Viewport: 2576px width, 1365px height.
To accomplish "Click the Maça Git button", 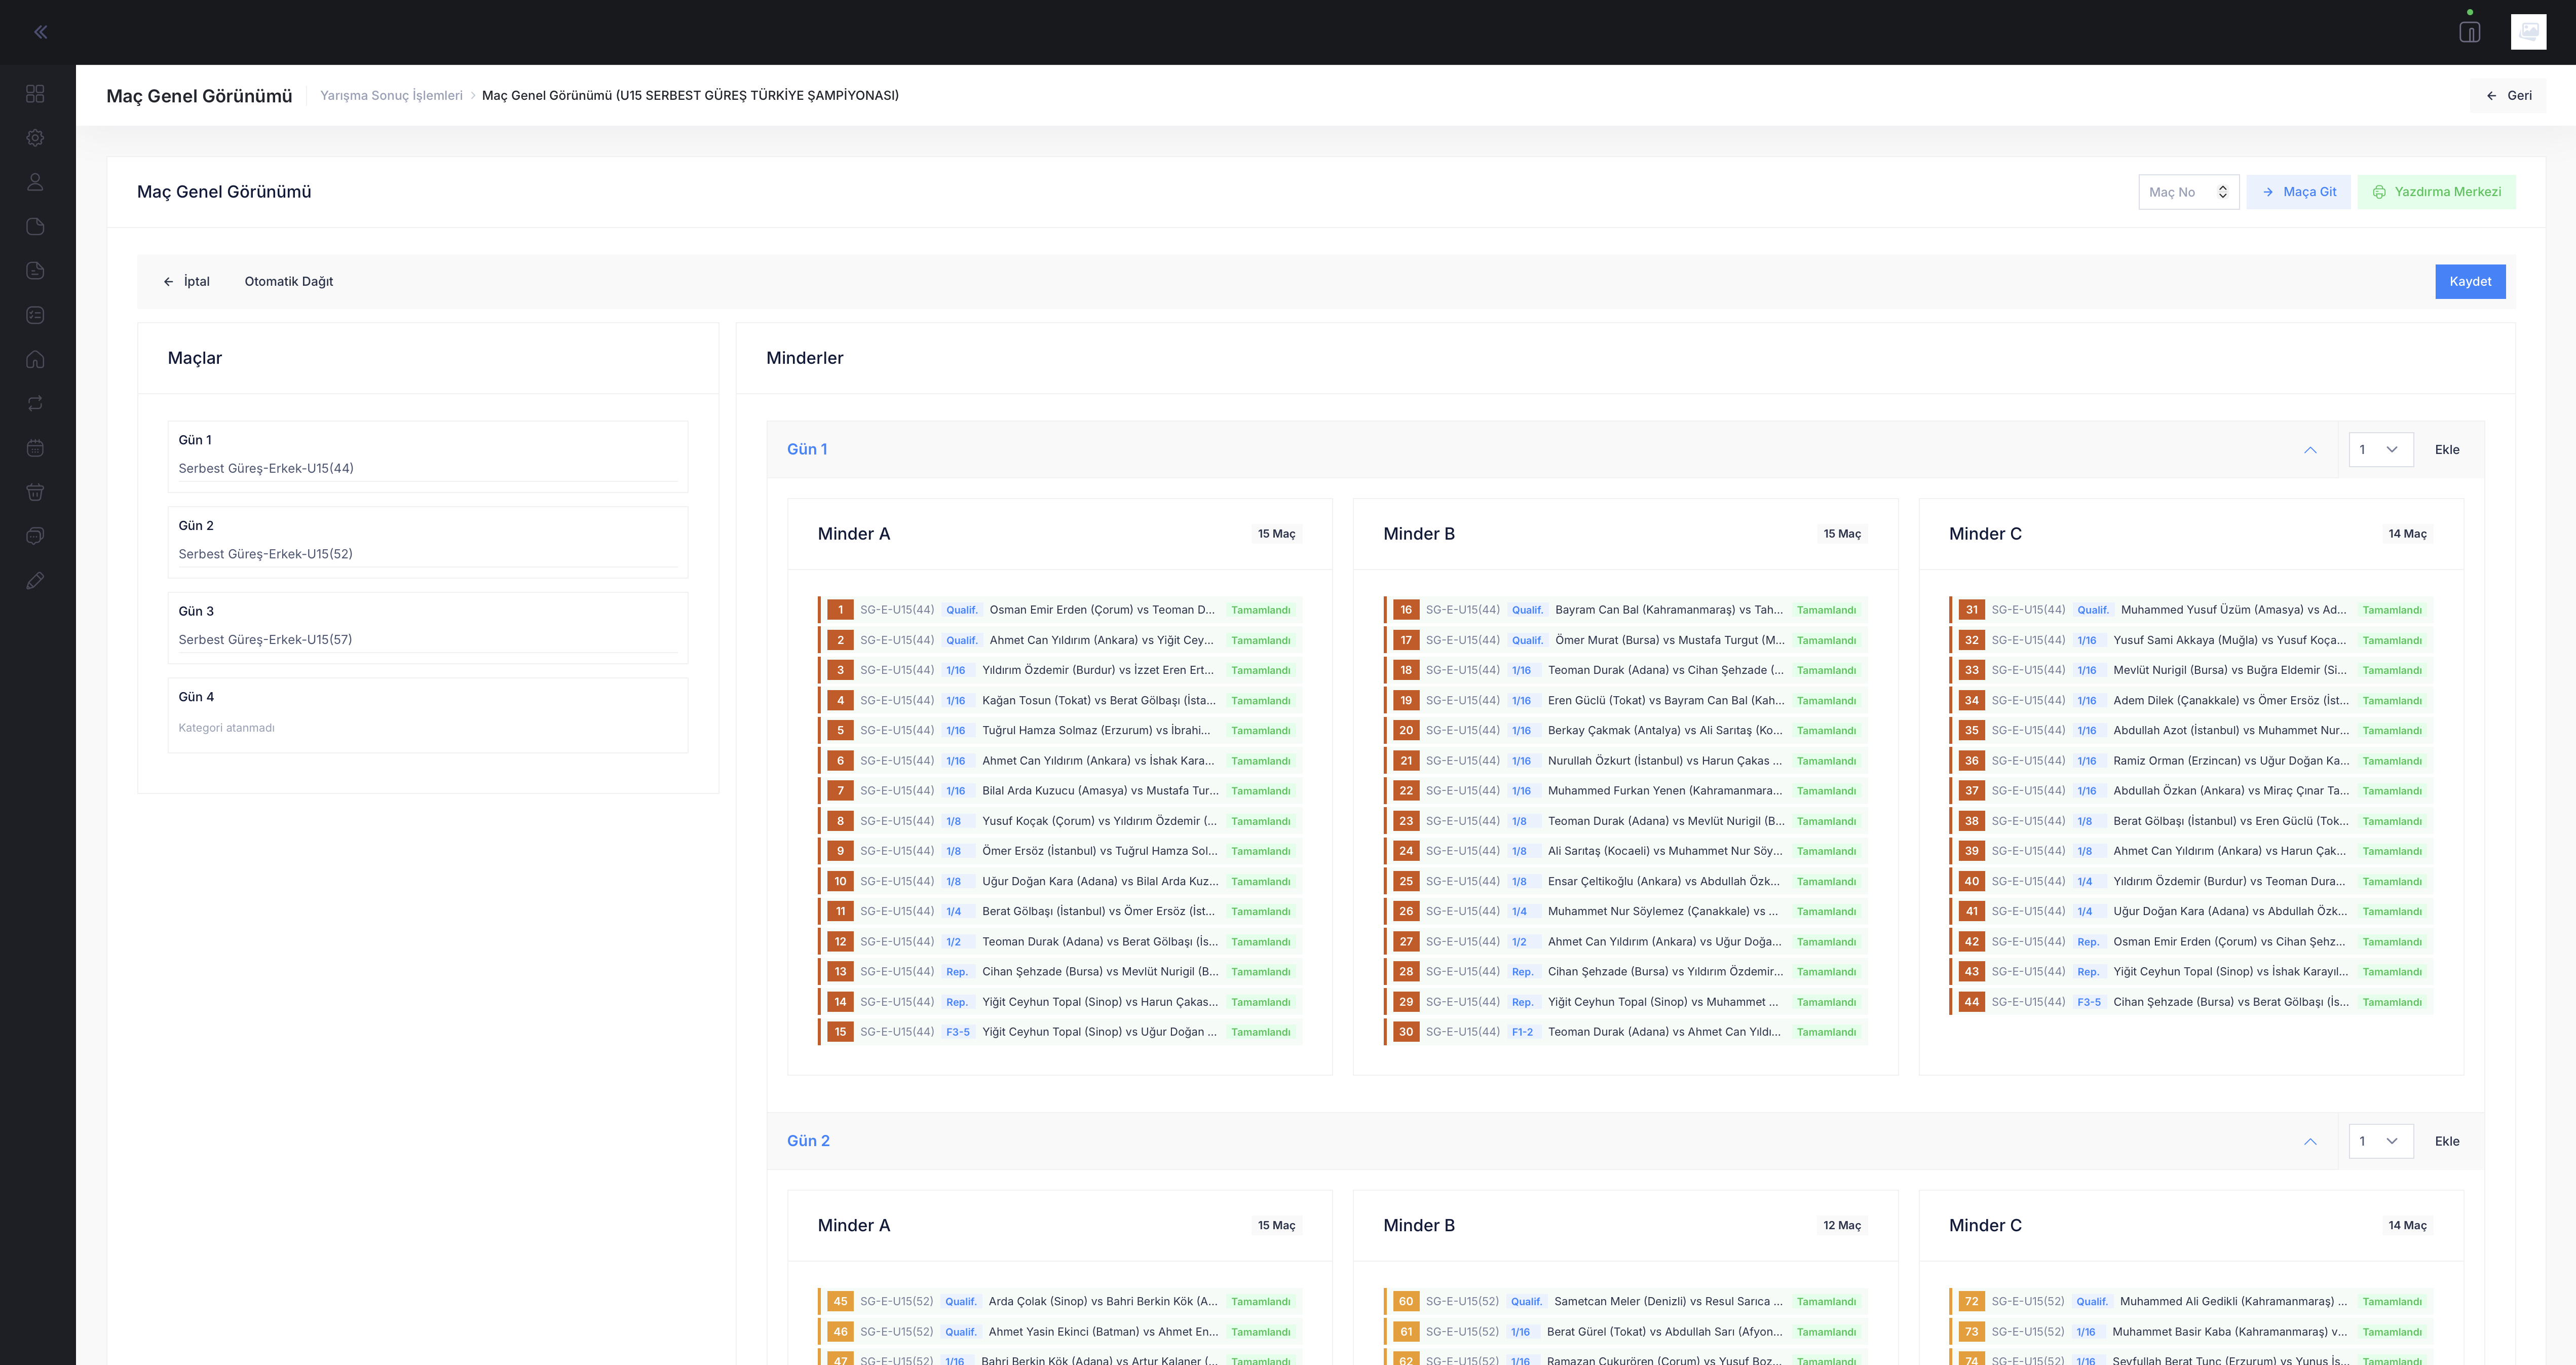I will tap(2298, 192).
